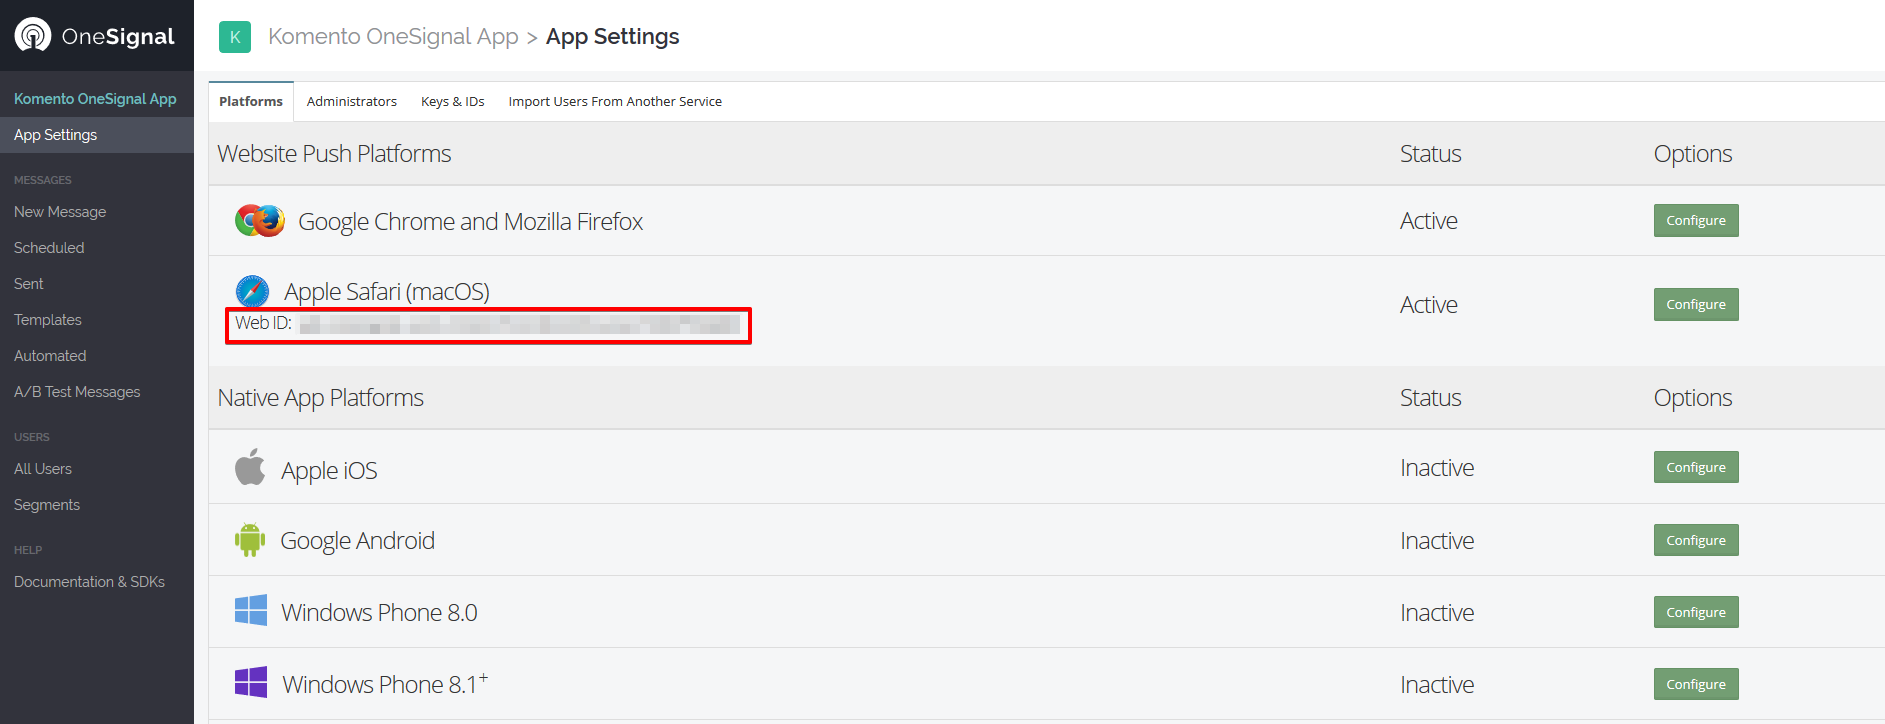Click the Windows Phone 8.1 purple logo

(251, 683)
